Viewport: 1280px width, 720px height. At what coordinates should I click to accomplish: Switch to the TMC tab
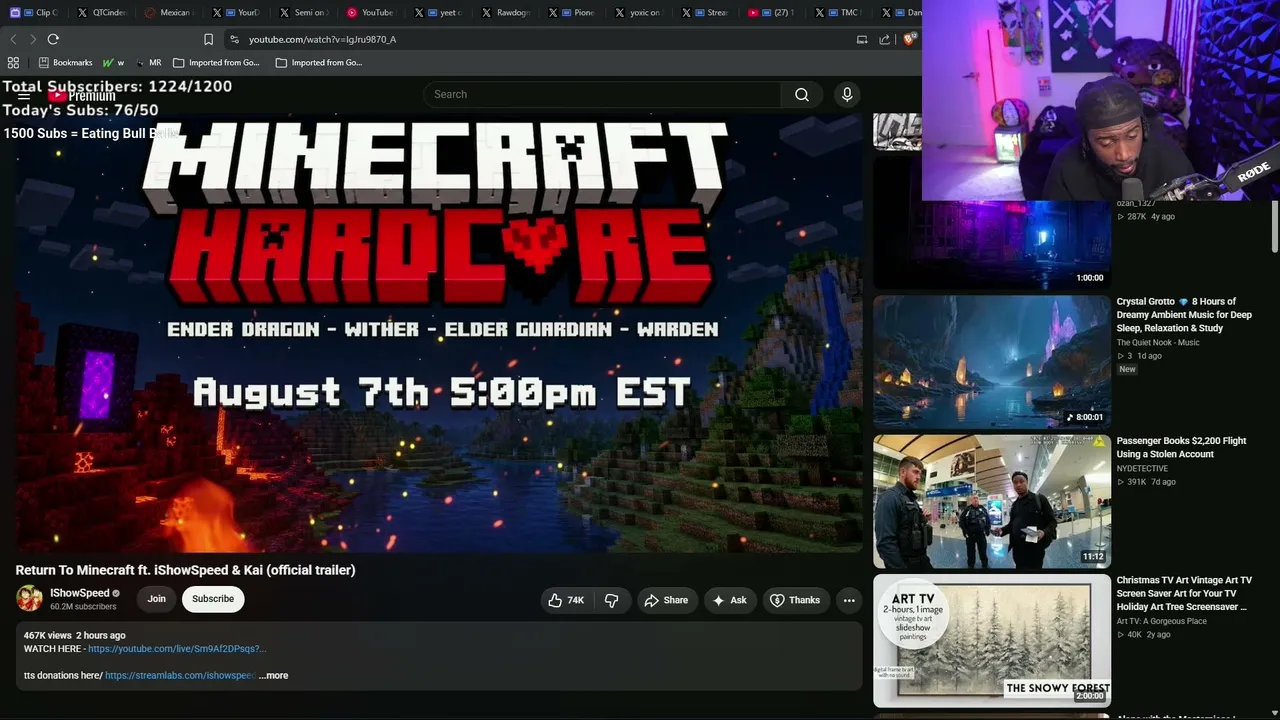tap(840, 13)
